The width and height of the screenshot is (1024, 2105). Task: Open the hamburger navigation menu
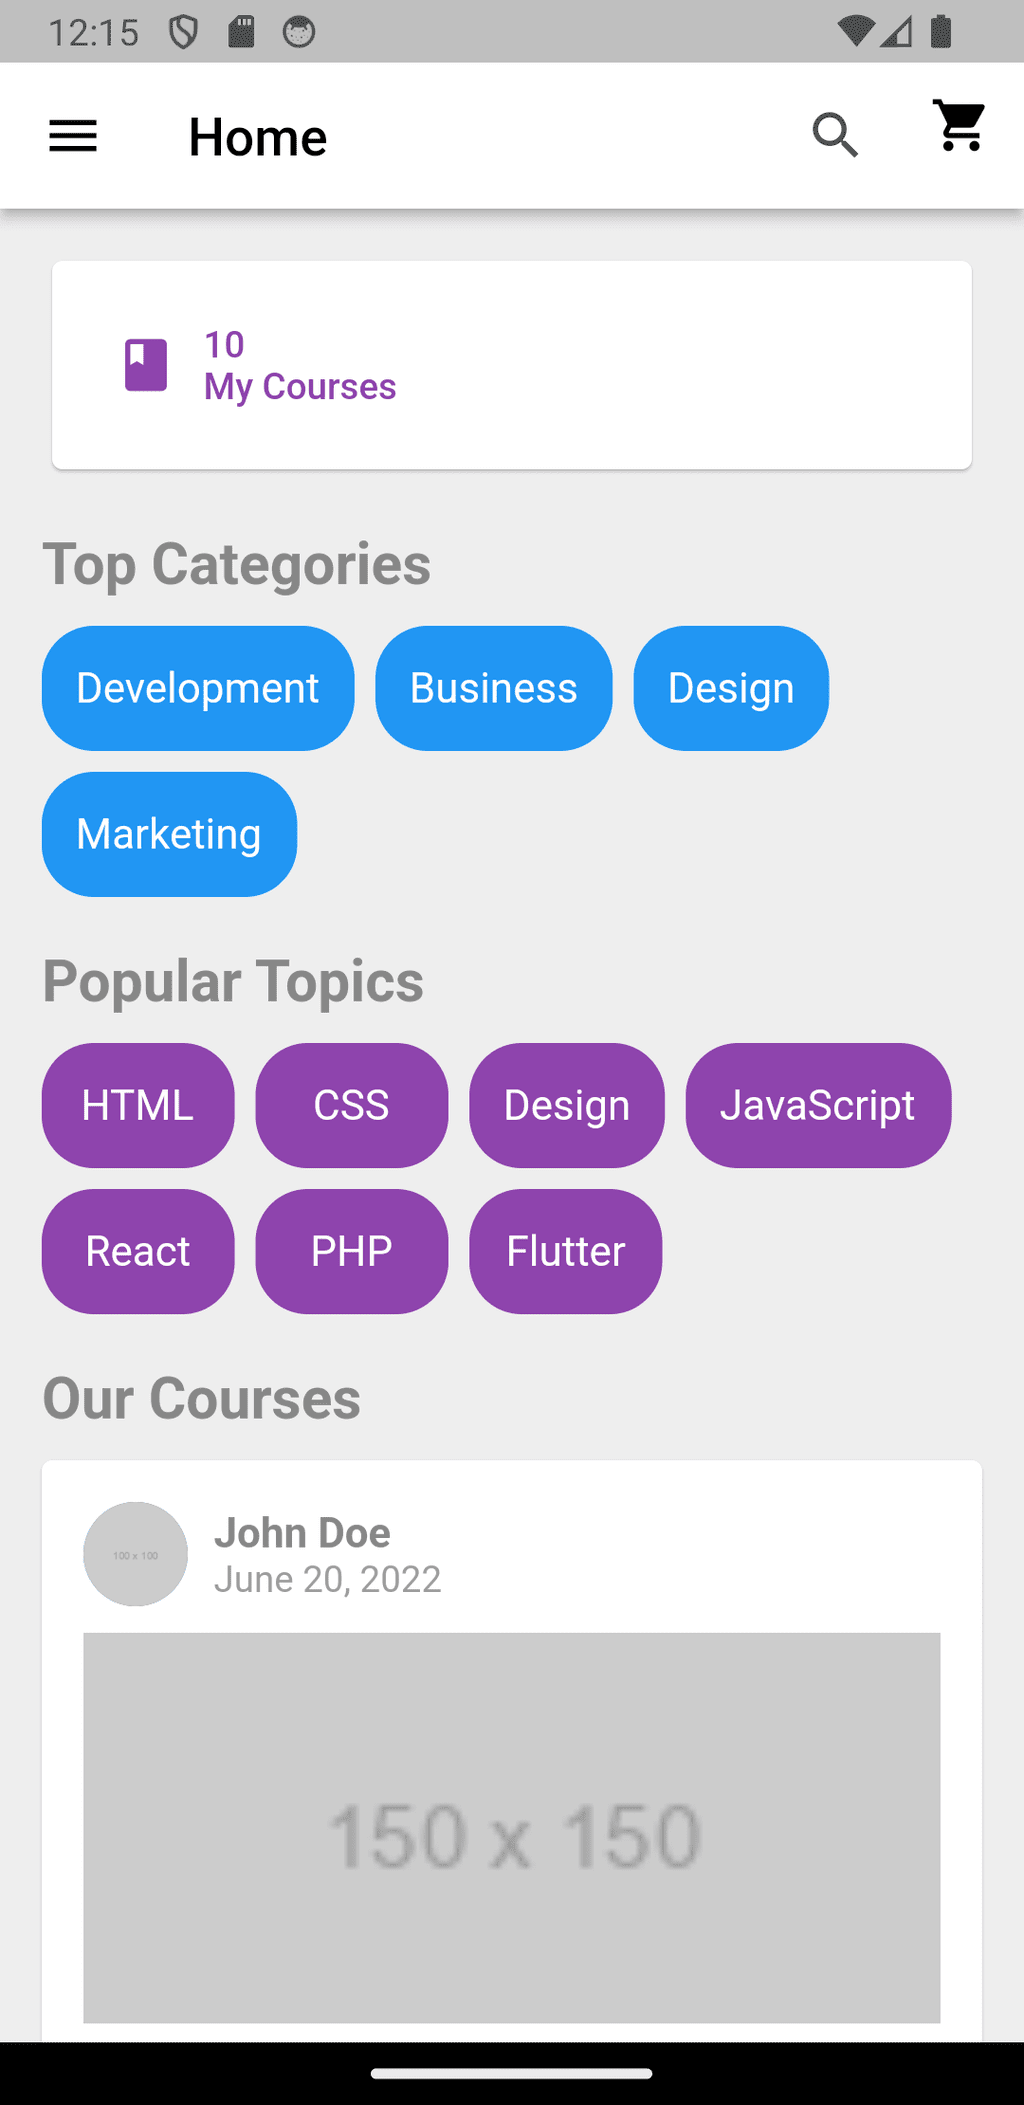click(x=73, y=136)
